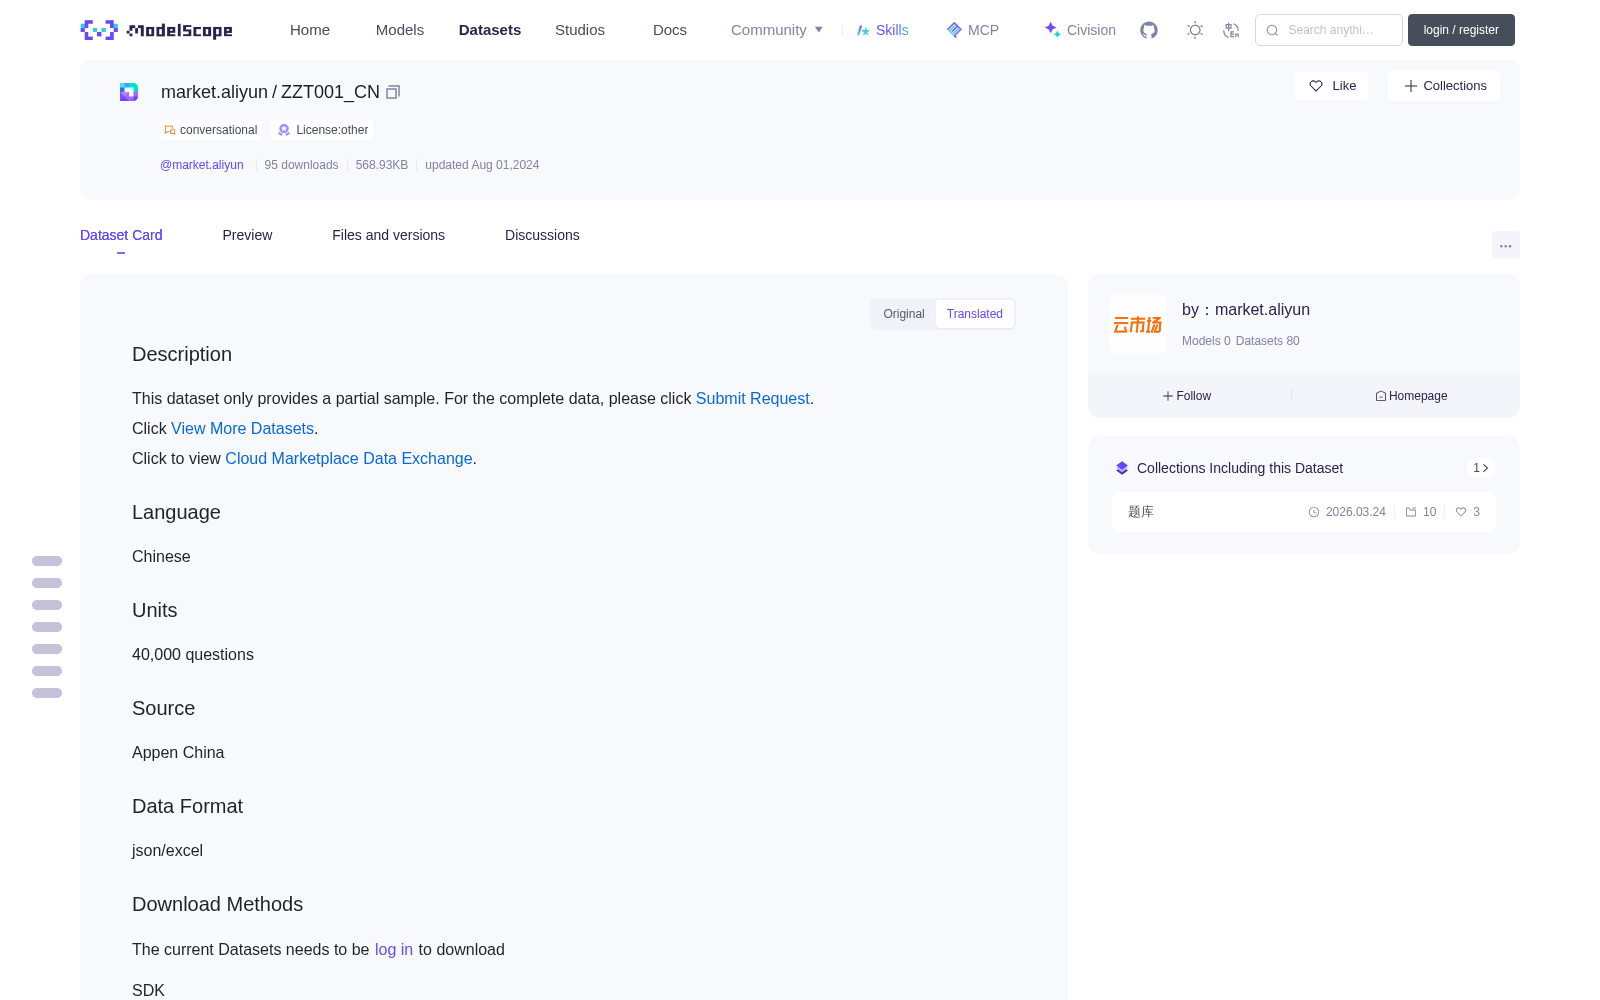1600x1000 pixels.
Task: Open the View More Datasets link
Action: pos(242,428)
